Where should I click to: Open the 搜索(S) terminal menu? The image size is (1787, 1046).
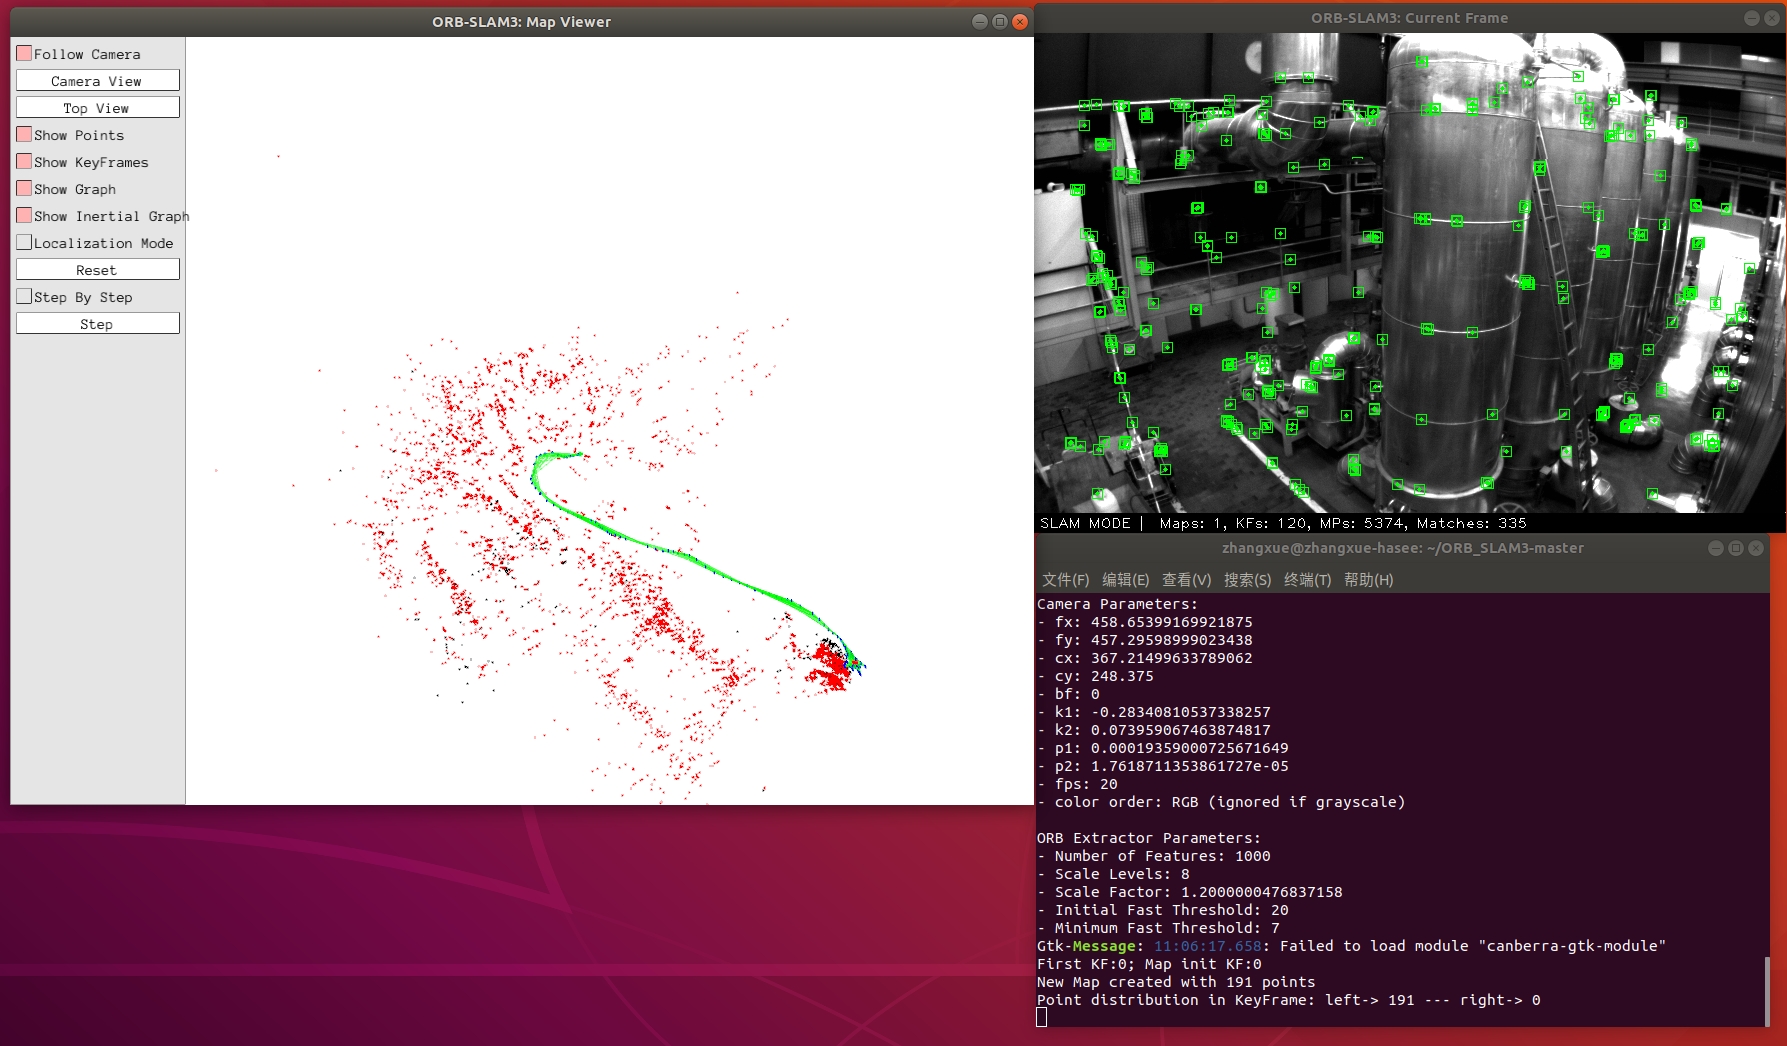(x=1247, y=580)
